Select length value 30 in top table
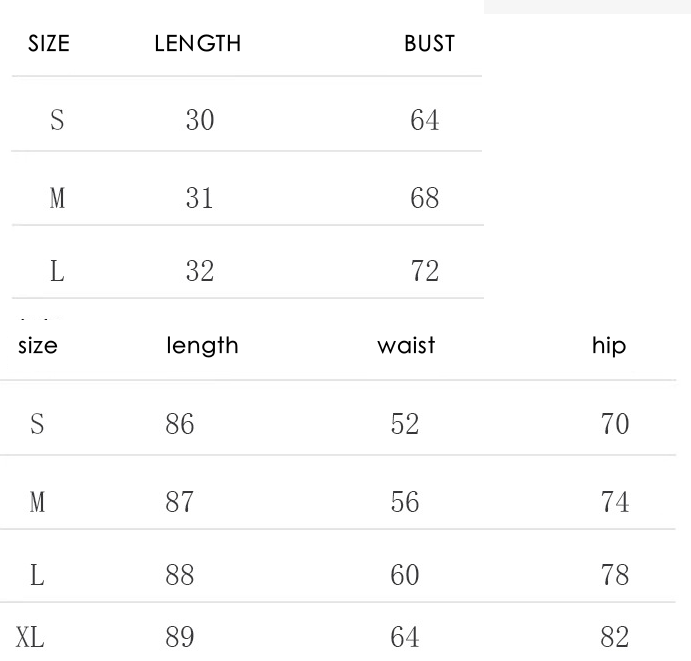This screenshot has height=661, width=691. coord(200,122)
